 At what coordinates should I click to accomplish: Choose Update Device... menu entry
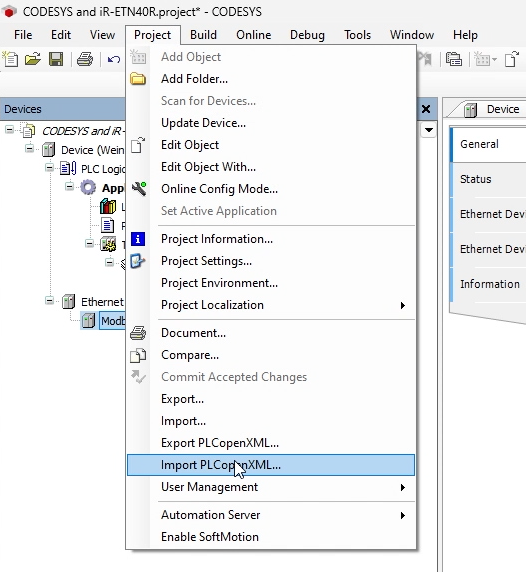[x=271, y=123]
